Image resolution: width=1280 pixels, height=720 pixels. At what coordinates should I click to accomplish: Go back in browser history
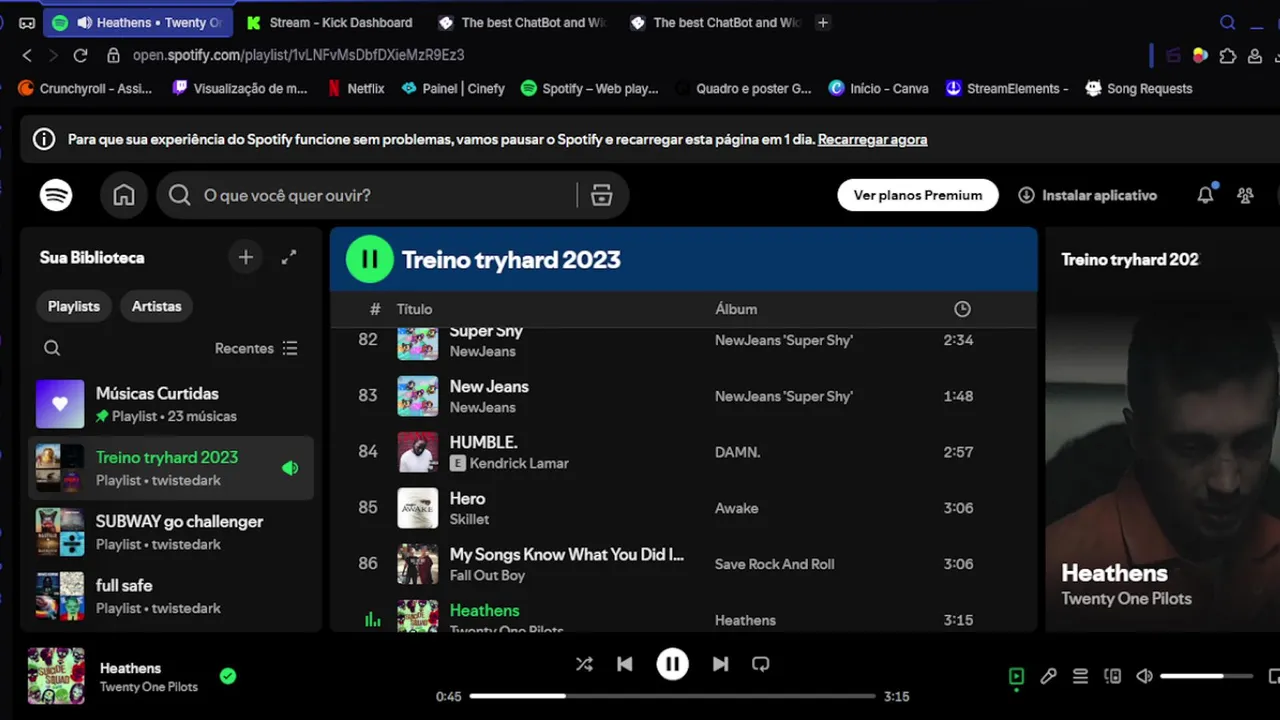click(27, 55)
